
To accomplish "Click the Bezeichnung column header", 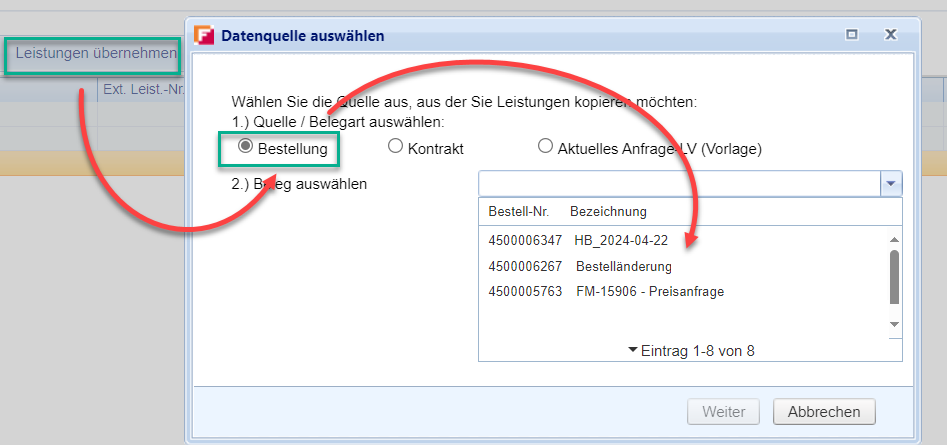I will [608, 211].
